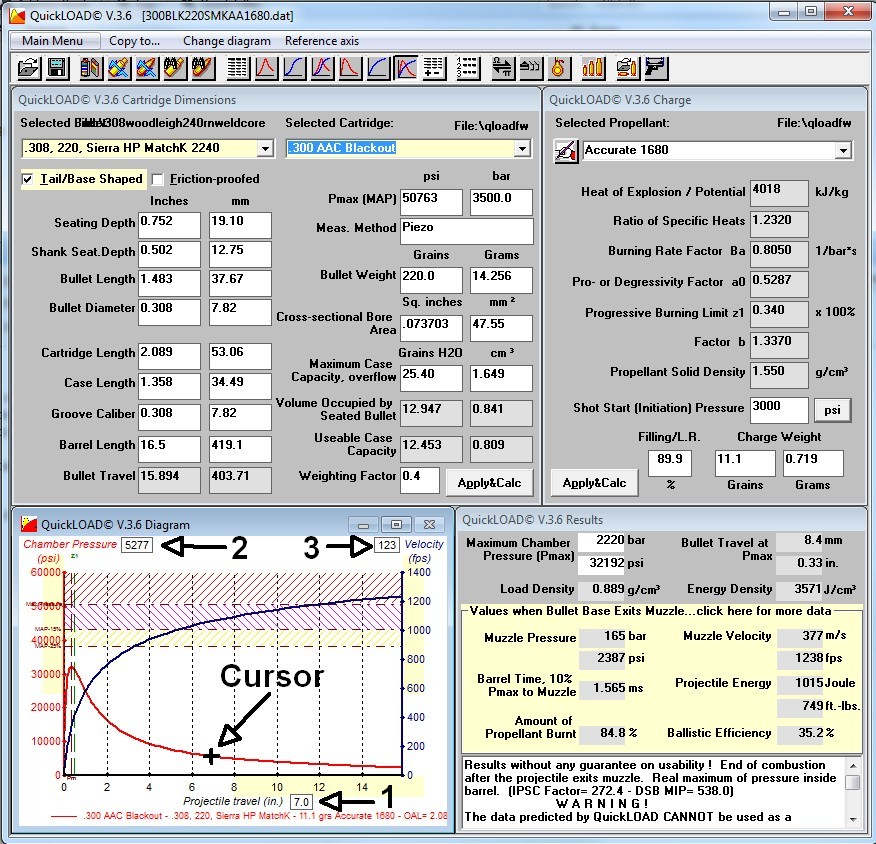The image size is (876, 844).
Task: Show the red decaying pressure curve diagram
Action: [x=350, y=68]
